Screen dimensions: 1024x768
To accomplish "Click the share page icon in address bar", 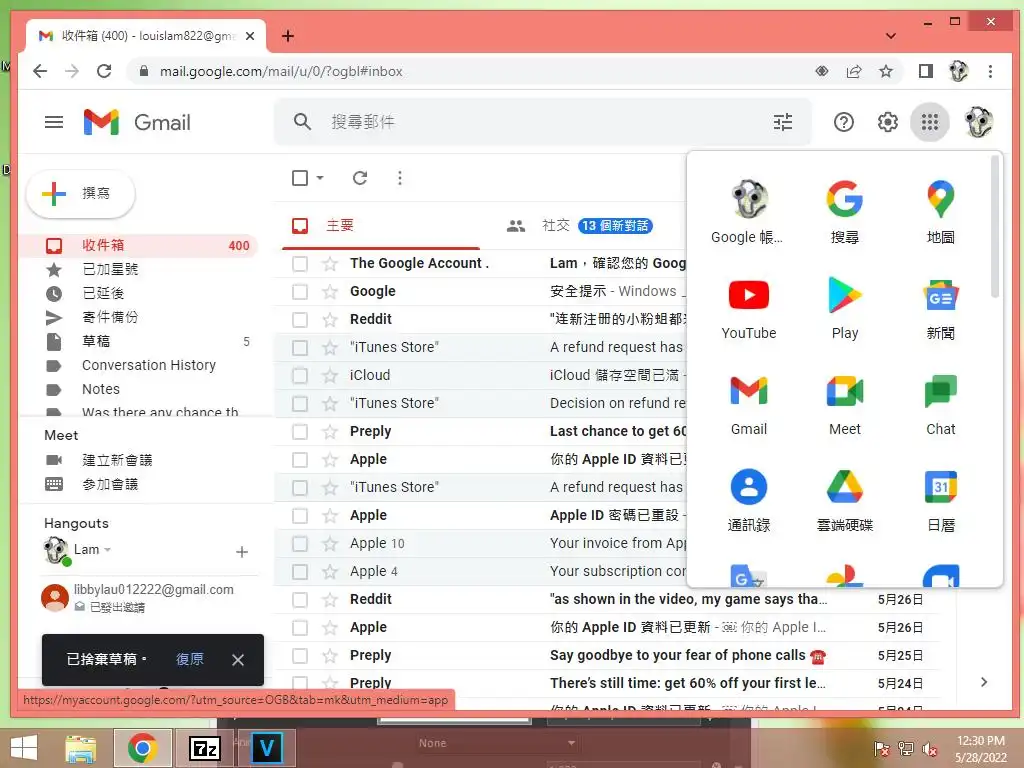I will pos(854,71).
